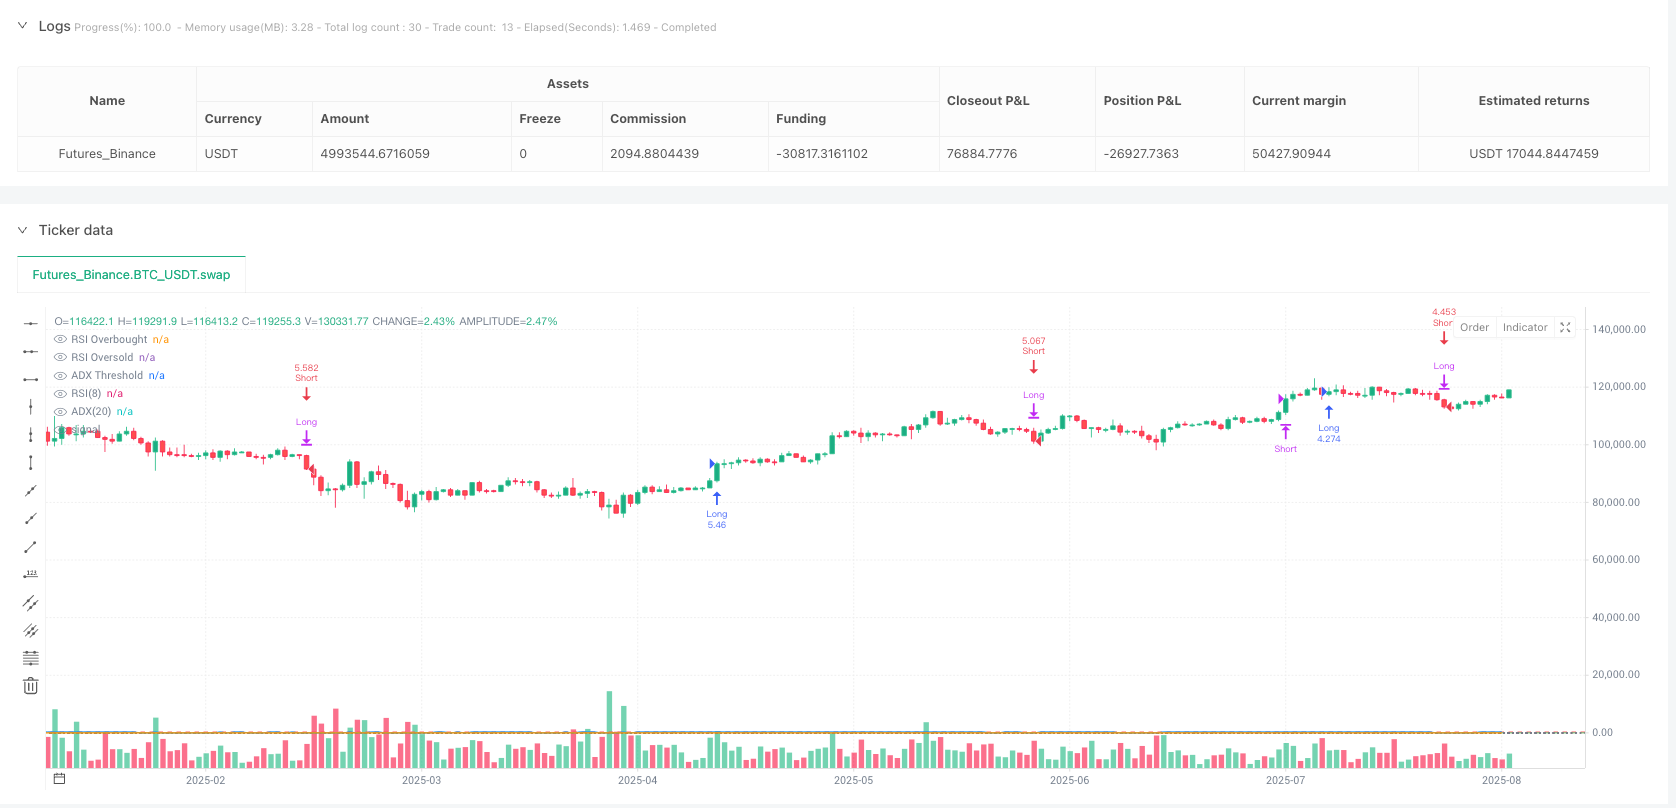Collapse the Logs section
Image resolution: width=1676 pixels, height=808 pixels.
(23, 26)
